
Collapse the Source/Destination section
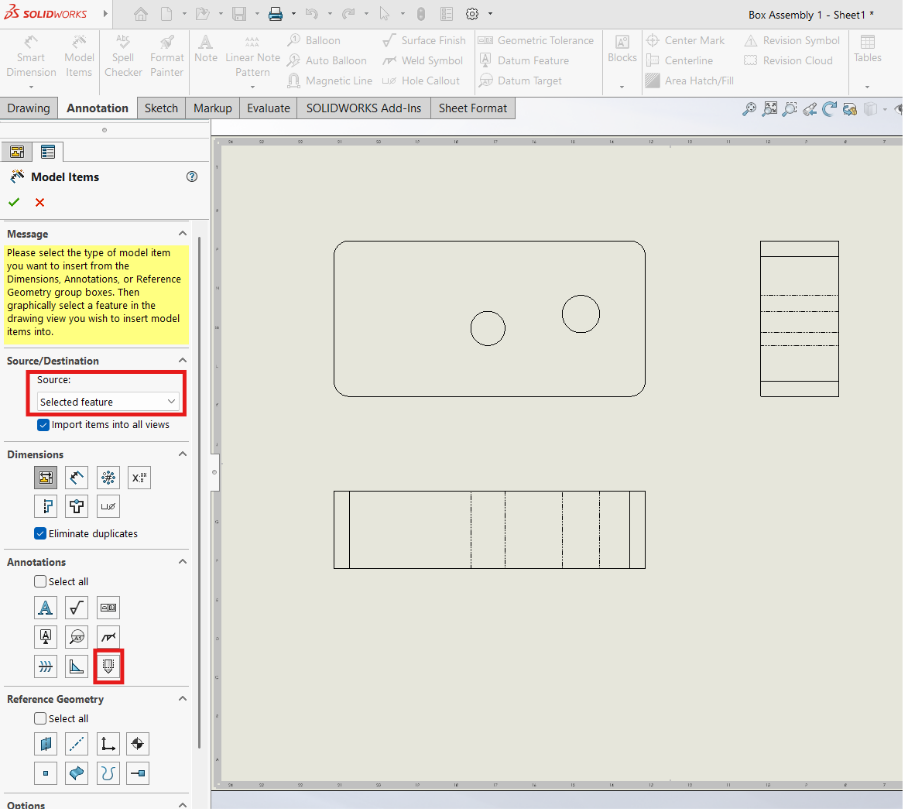pos(183,360)
